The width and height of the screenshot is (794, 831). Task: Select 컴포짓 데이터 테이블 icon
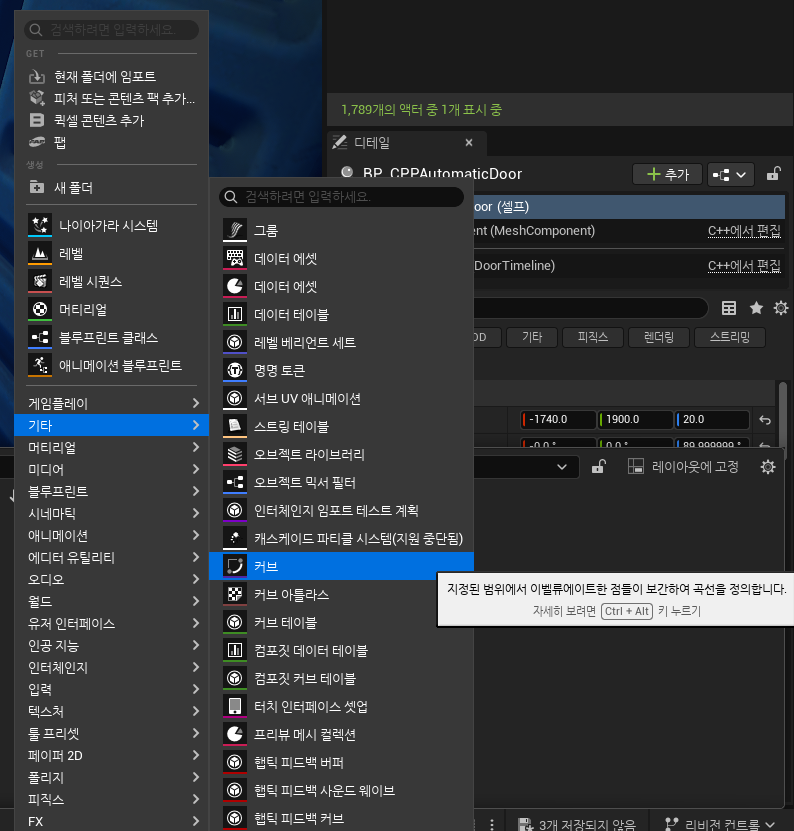(235, 650)
